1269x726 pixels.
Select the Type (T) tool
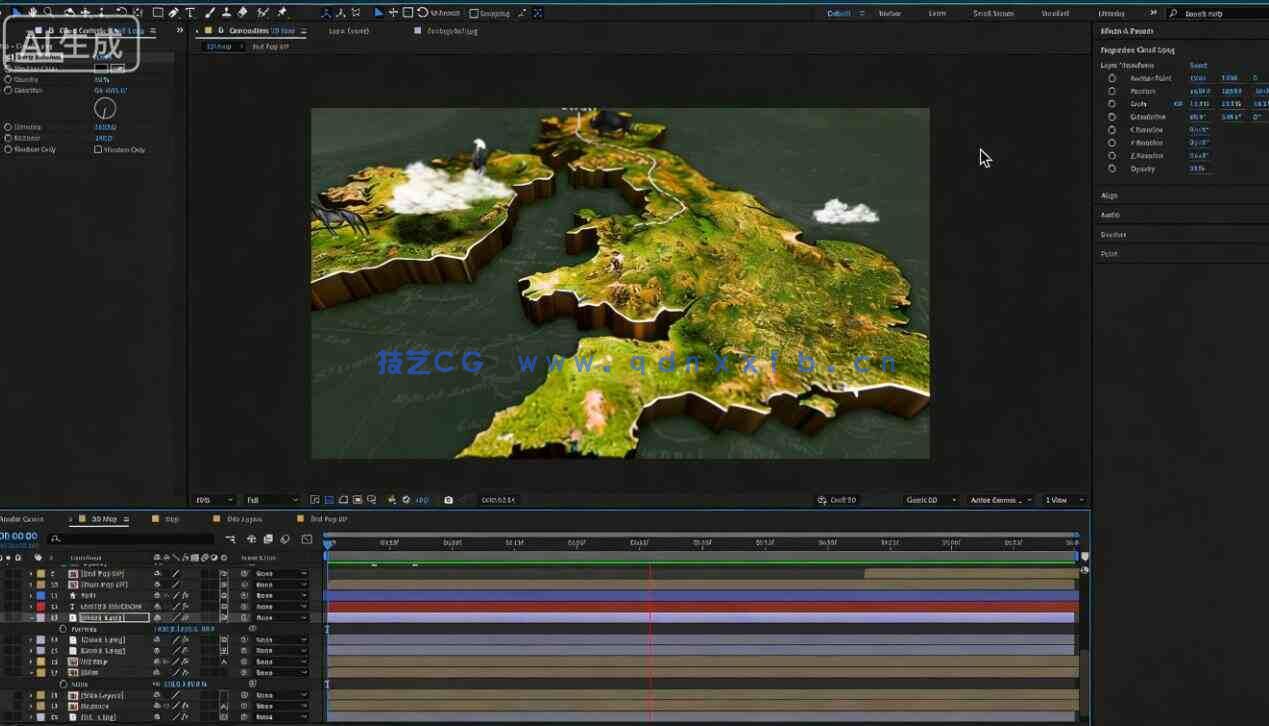point(190,12)
